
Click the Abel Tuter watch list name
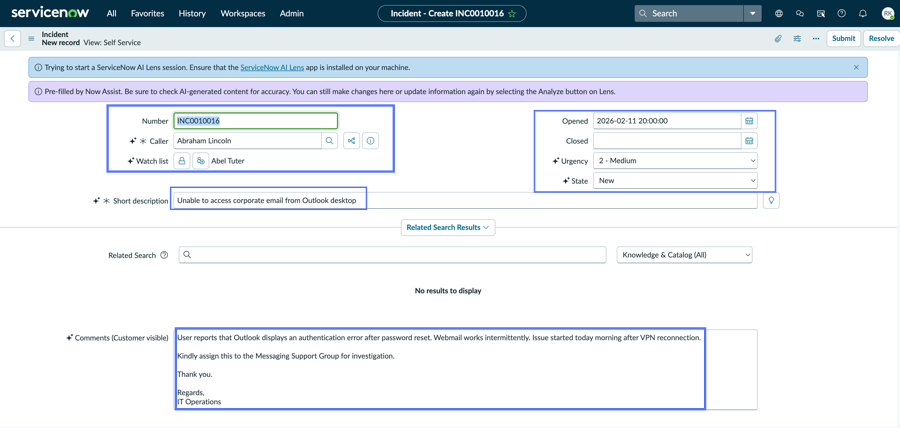point(228,161)
